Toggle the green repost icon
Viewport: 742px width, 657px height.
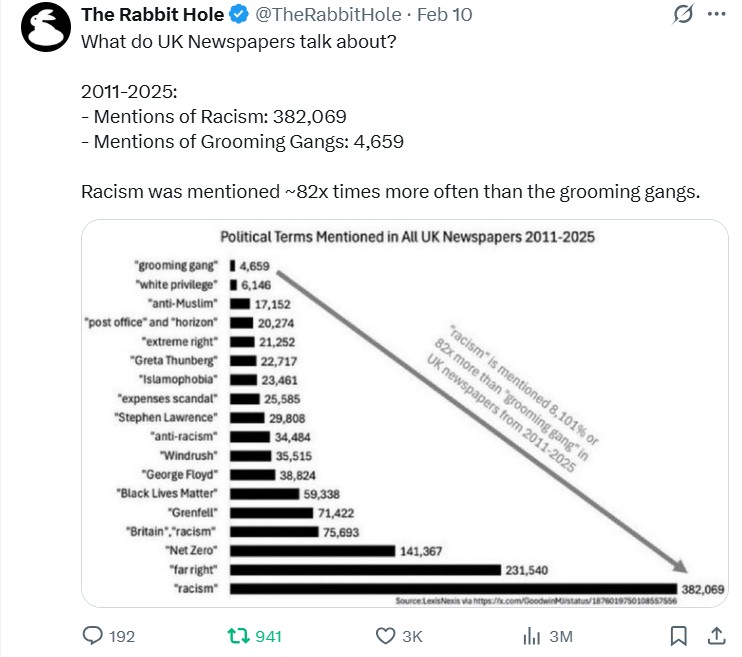tap(238, 636)
